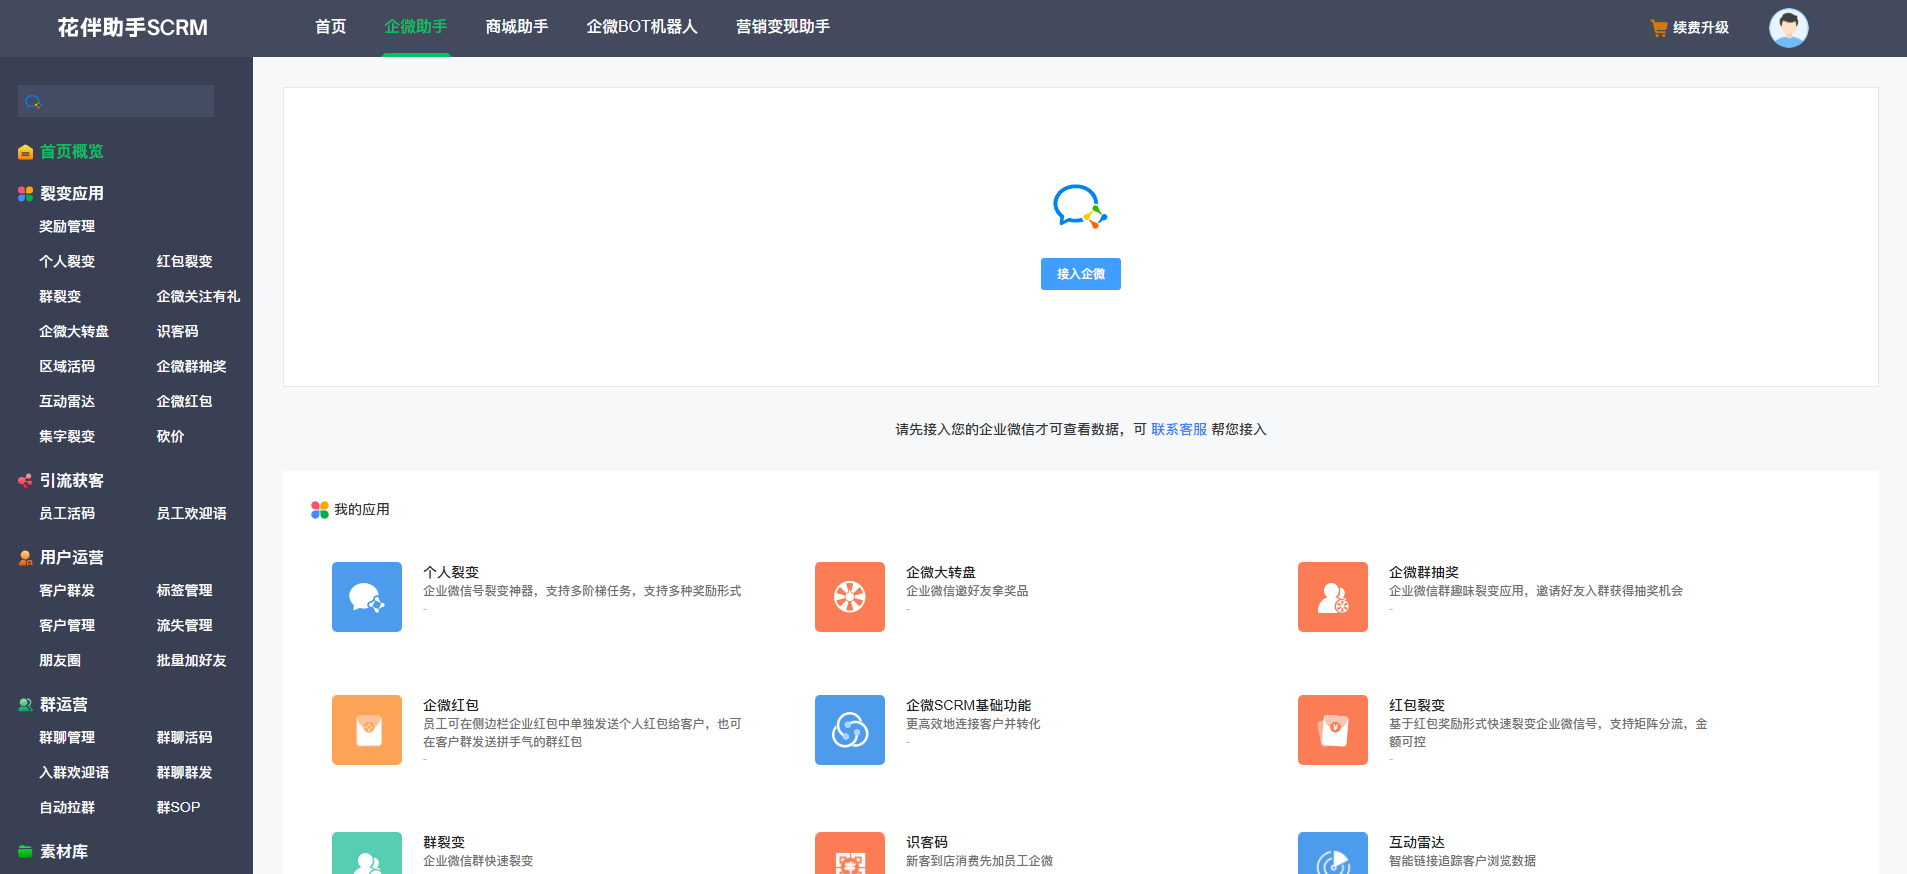Viewport: 1907px width, 874px height.
Task: Select 标签管理 in sidebar
Action: pos(185,591)
